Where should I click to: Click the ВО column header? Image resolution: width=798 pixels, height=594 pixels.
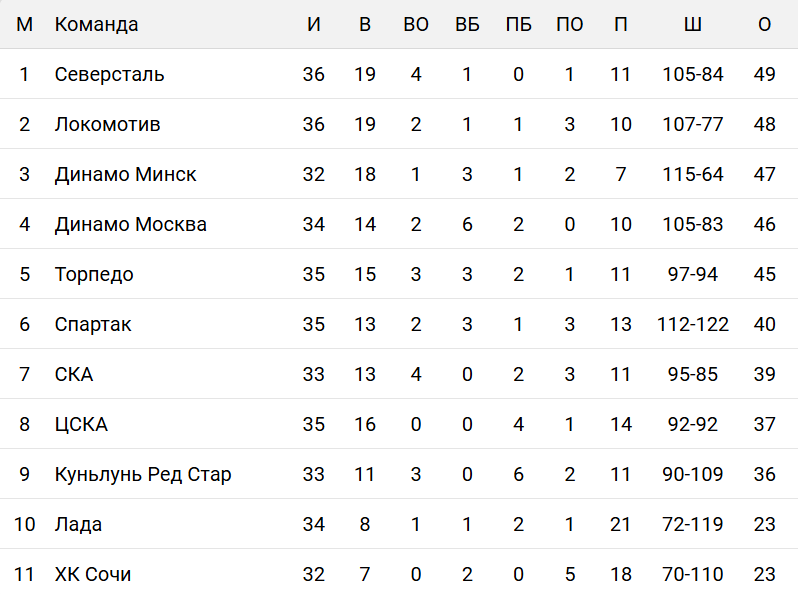pyautogui.click(x=416, y=24)
